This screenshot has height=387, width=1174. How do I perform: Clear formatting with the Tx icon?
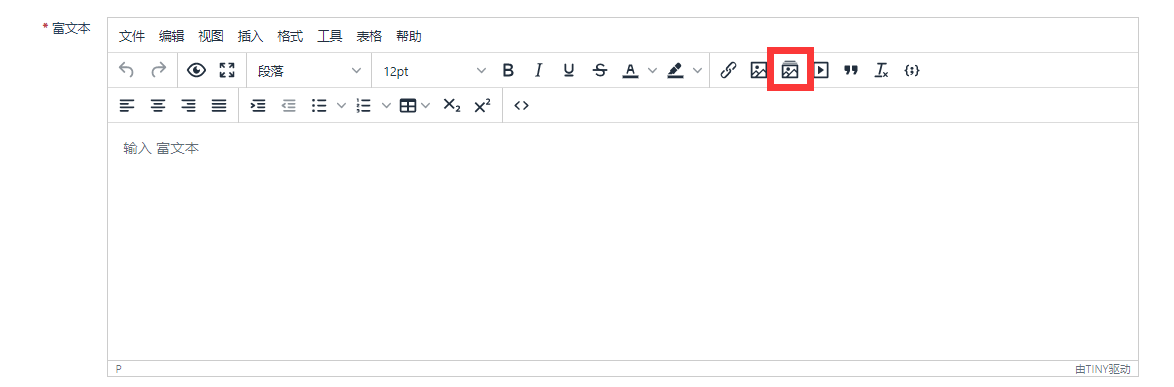[x=881, y=70]
